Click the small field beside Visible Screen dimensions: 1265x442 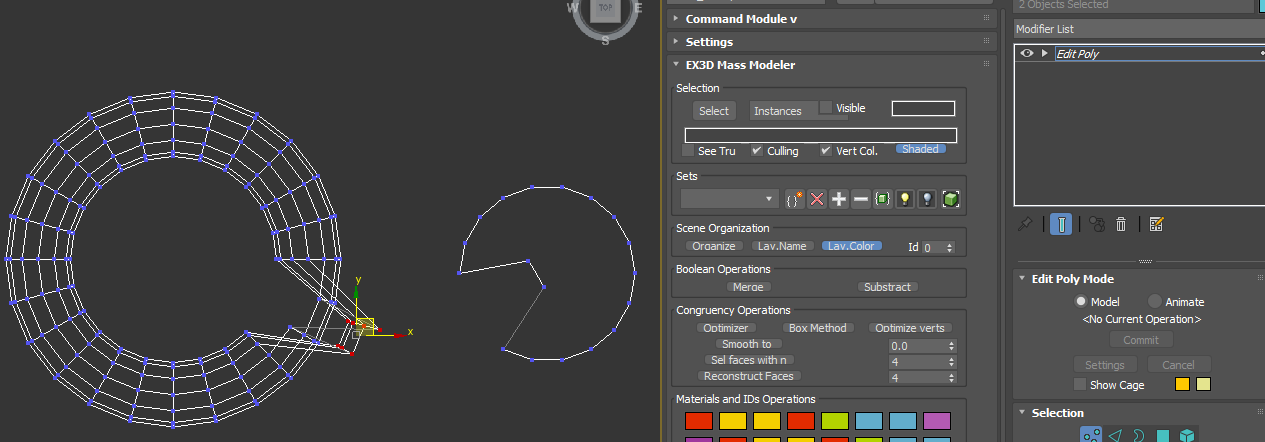923,108
